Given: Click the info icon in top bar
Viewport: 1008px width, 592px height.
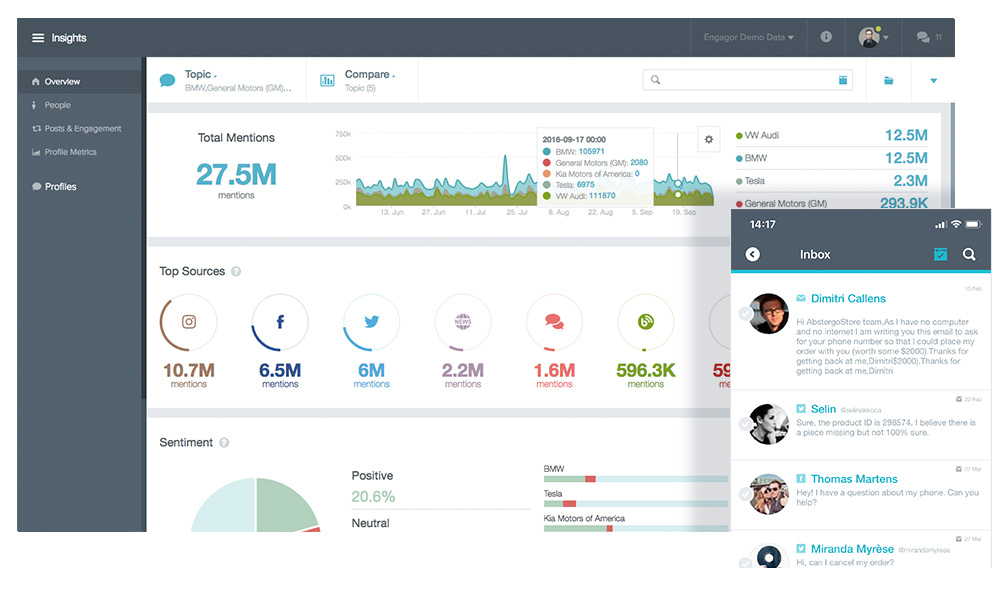Looking at the screenshot, I should 826,37.
